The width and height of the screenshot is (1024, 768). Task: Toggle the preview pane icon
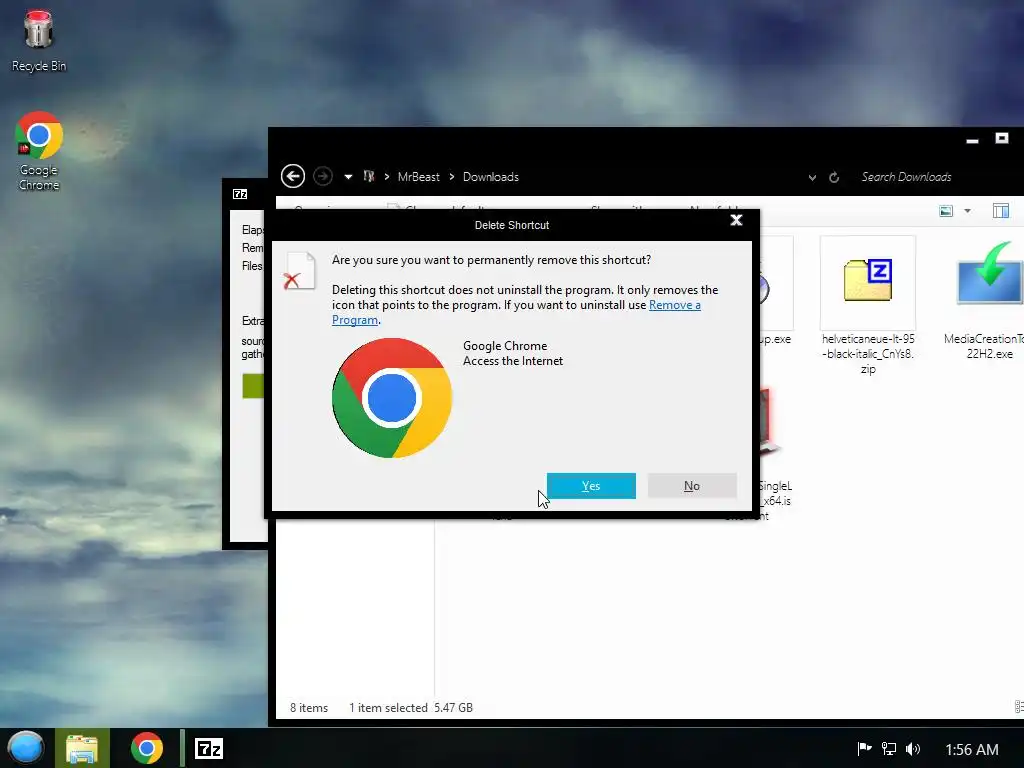(x=1000, y=211)
